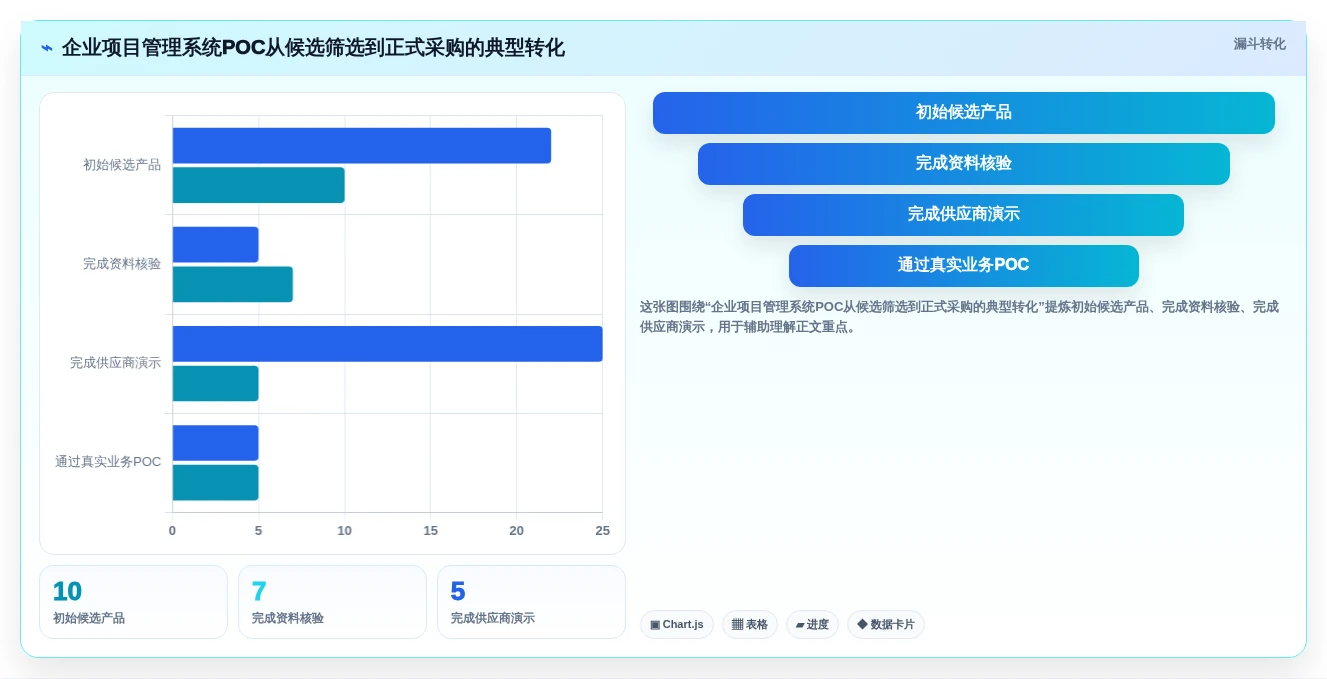Open the stat card showing 10
Screen dimensions: 1327x679
[x=133, y=602]
